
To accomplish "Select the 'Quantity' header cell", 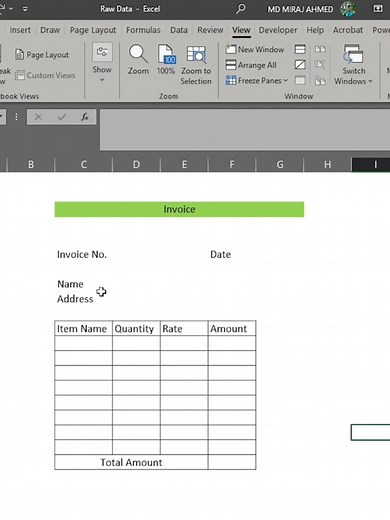I will coord(136,328).
